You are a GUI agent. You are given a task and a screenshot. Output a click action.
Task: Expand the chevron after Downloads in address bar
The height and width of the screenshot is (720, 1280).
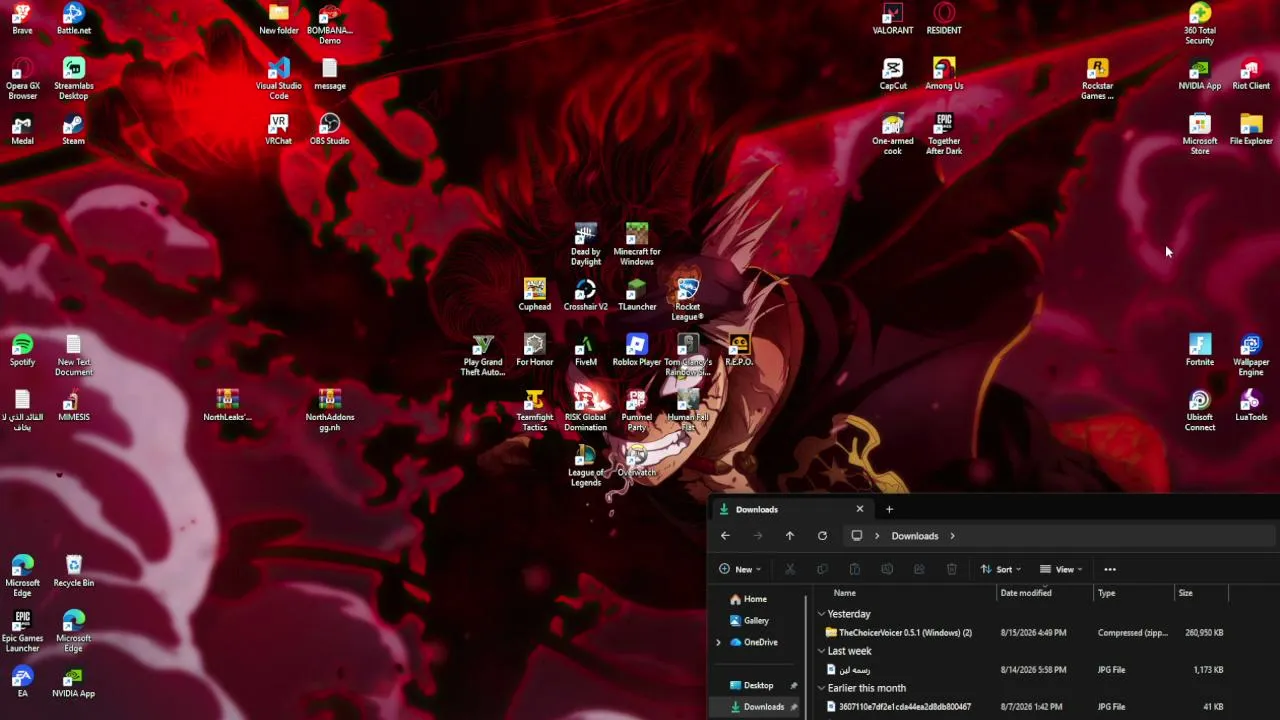coord(952,536)
